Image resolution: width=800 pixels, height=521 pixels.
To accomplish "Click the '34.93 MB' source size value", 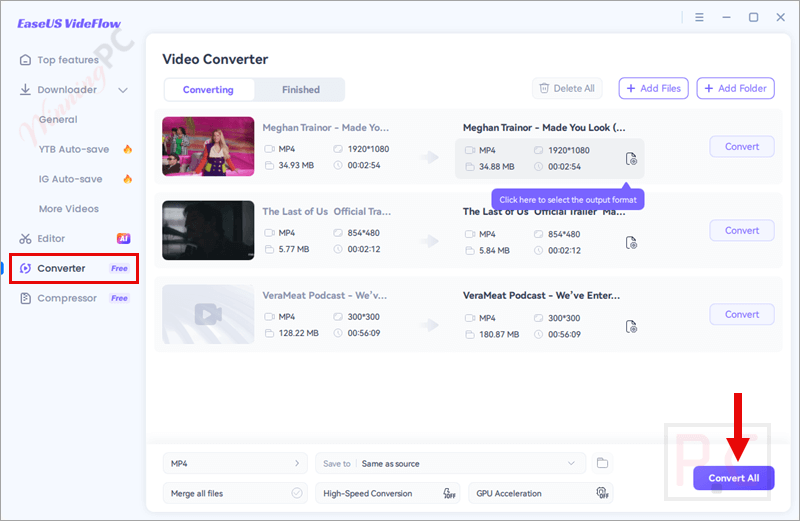I will [x=296, y=165].
